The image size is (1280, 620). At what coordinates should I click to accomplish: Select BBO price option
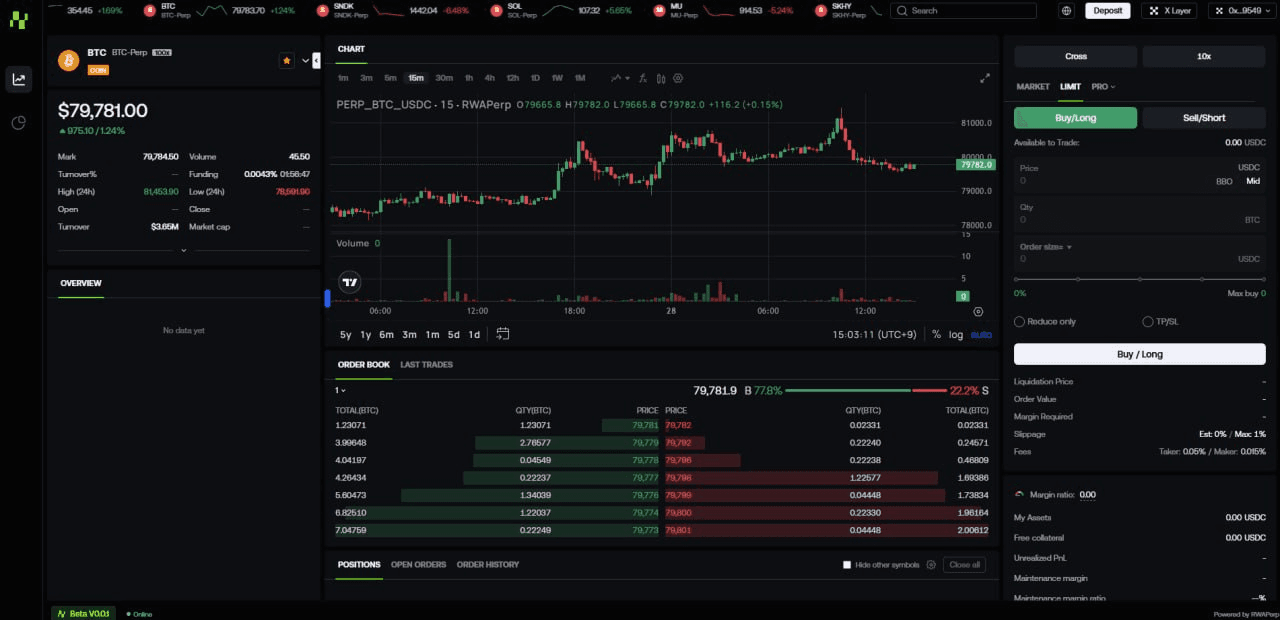coord(1224,181)
